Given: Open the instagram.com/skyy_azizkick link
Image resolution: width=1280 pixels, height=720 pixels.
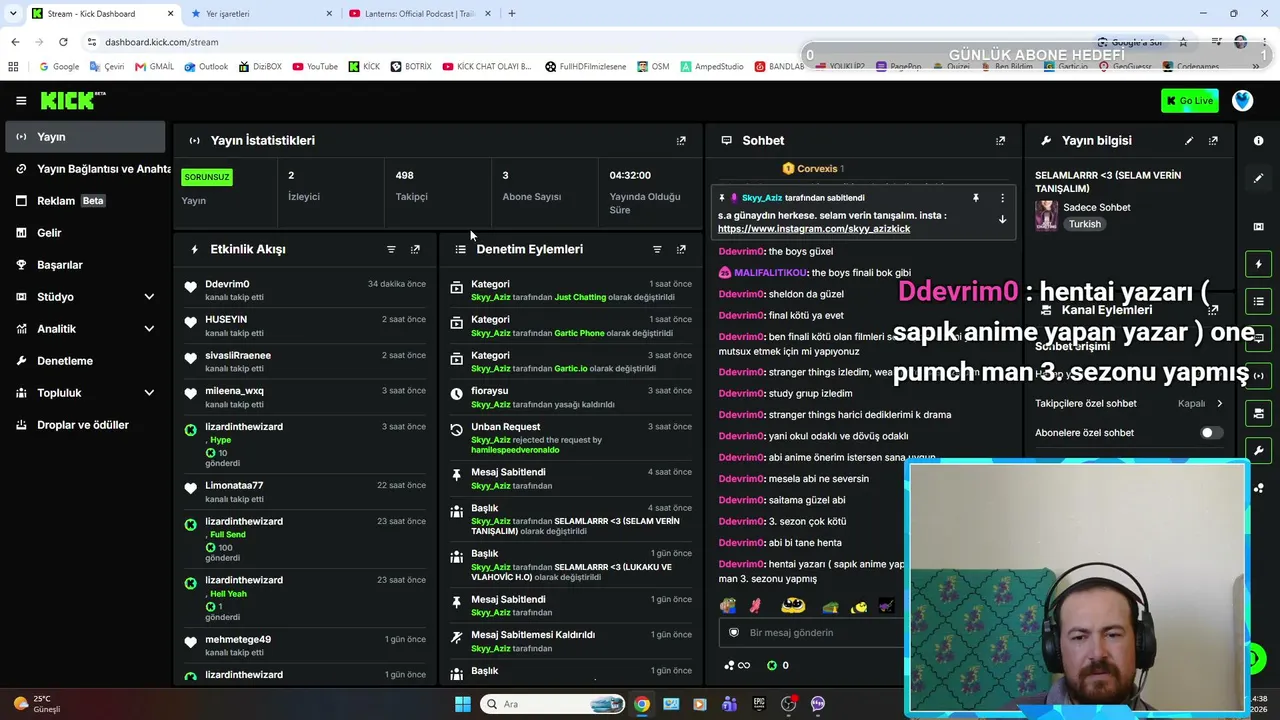Looking at the screenshot, I should tap(814, 229).
